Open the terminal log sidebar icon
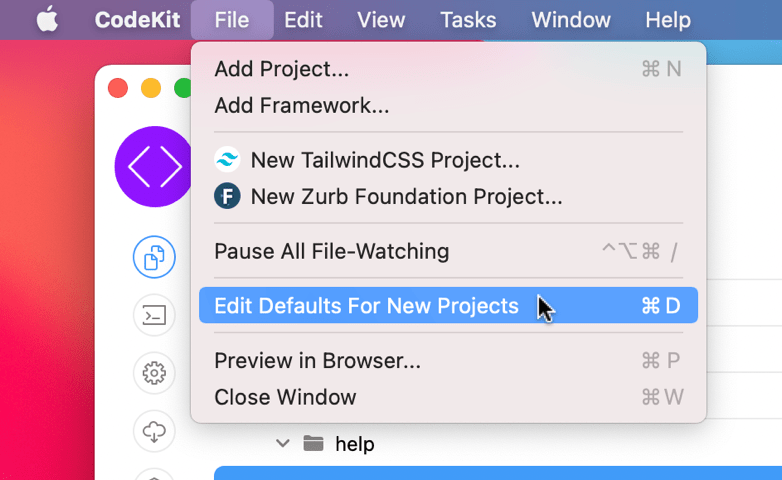The height and width of the screenshot is (480, 782). 154,315
